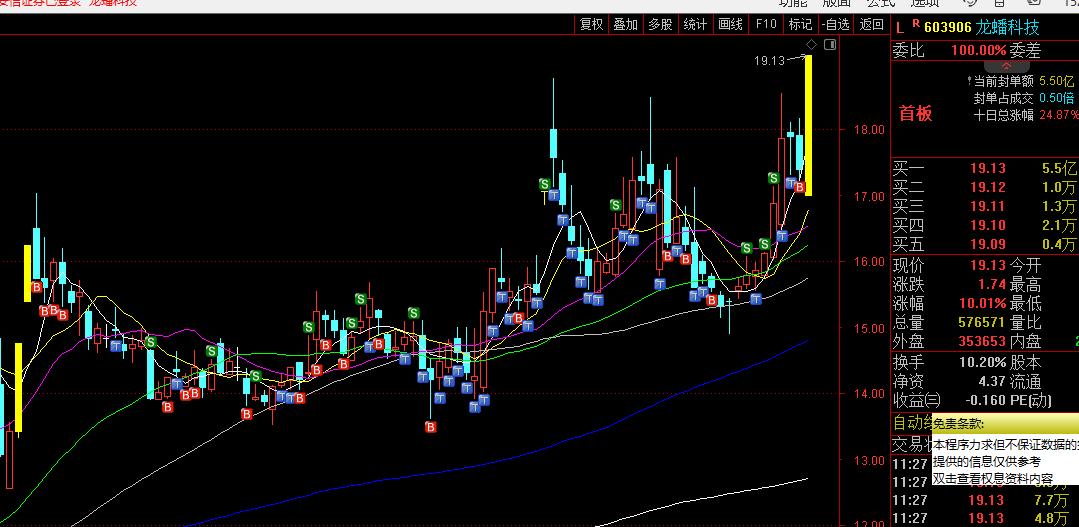This screenshot has width=1079, height=527.
Task: Click the green S marker at the peak near 18.80
Action: click(544, 184)
